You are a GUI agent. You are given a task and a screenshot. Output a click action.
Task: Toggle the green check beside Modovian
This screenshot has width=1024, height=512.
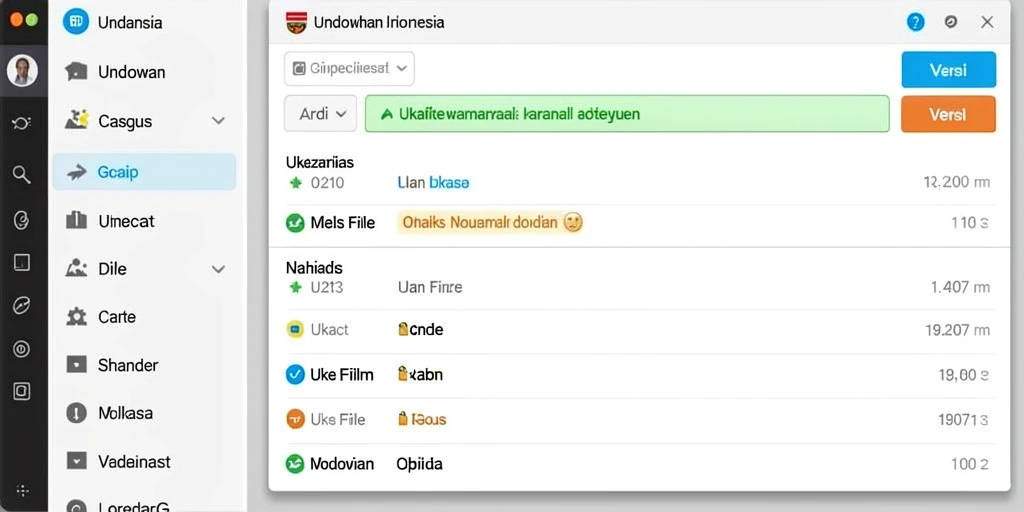(x=295, y=464)
